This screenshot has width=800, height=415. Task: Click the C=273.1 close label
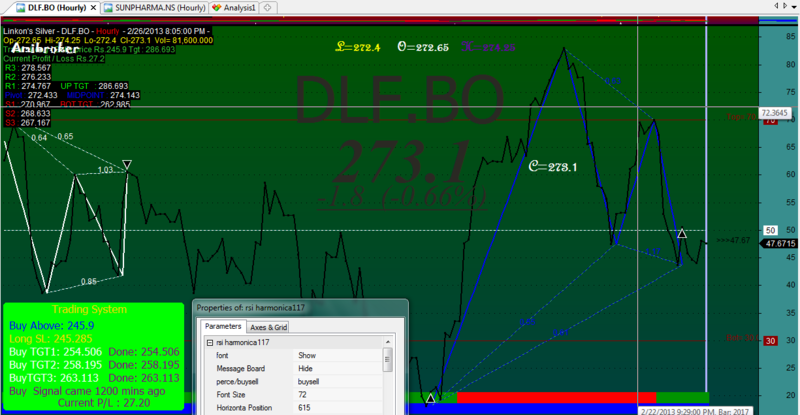point(553,167)
